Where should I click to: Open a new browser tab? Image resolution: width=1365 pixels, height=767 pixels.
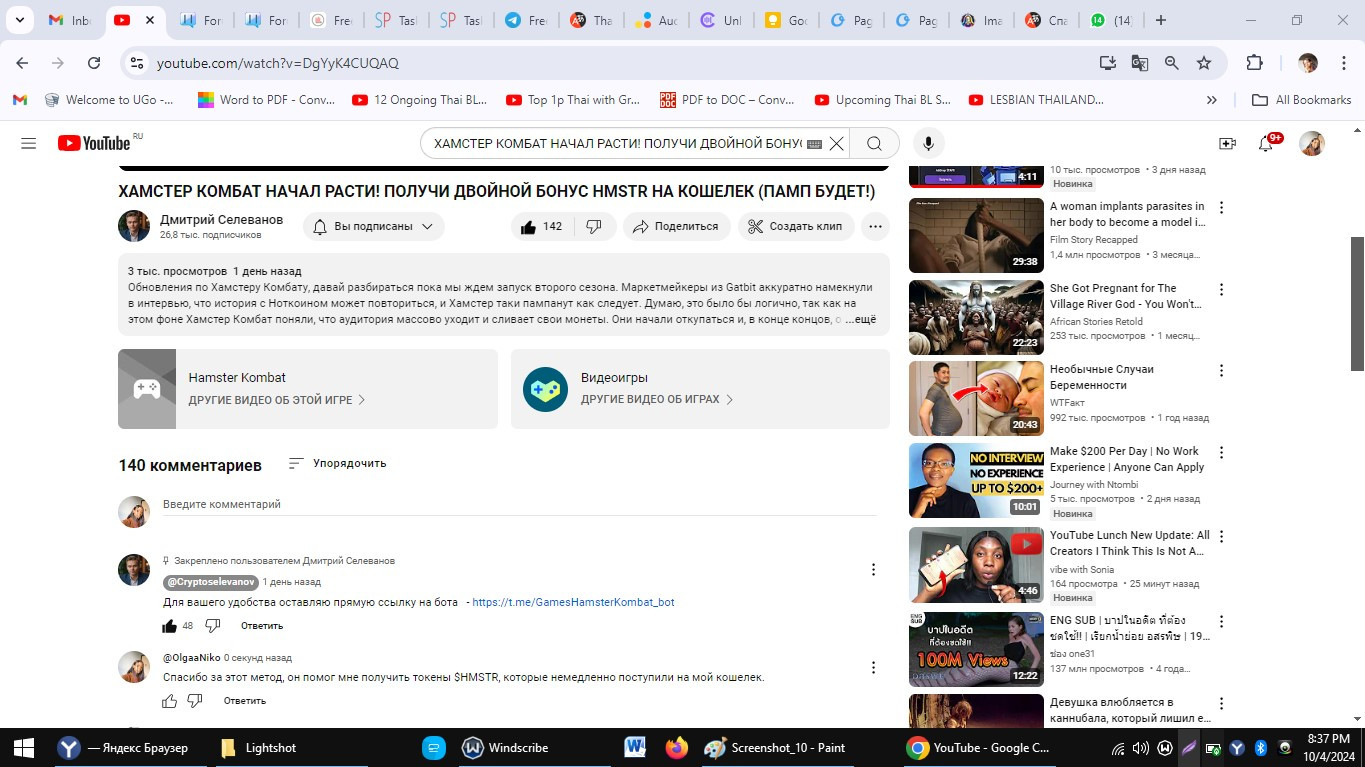coord(1160,20)
